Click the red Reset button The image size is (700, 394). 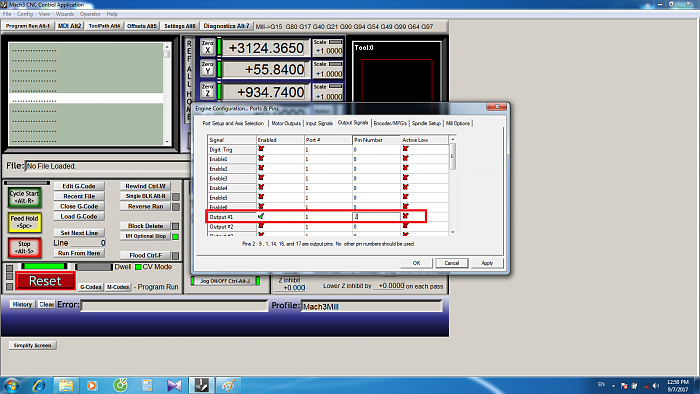45,281
